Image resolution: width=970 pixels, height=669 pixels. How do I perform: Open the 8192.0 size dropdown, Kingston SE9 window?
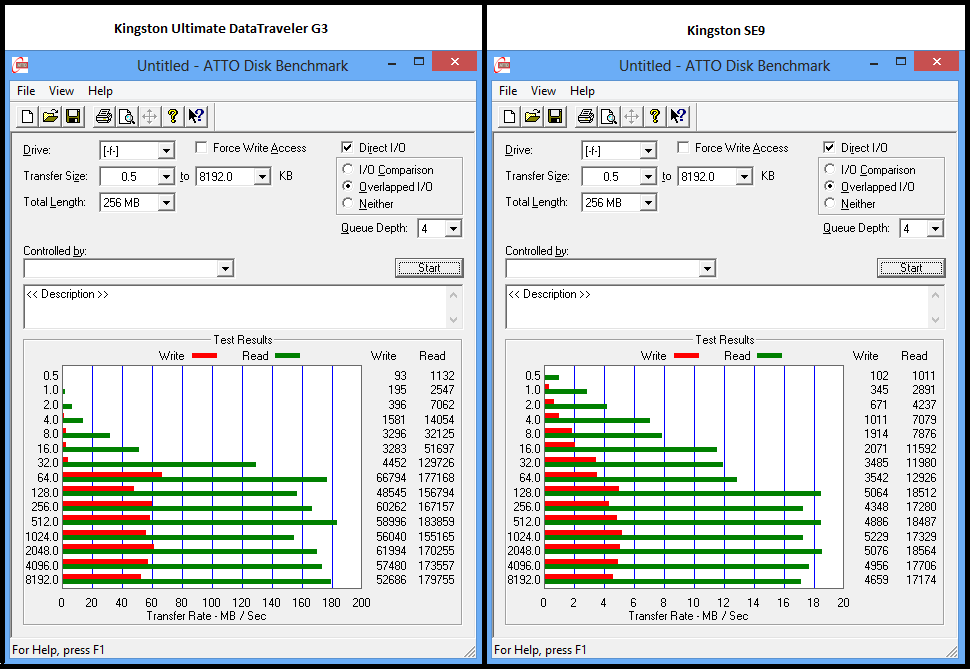tap(744, 176)
